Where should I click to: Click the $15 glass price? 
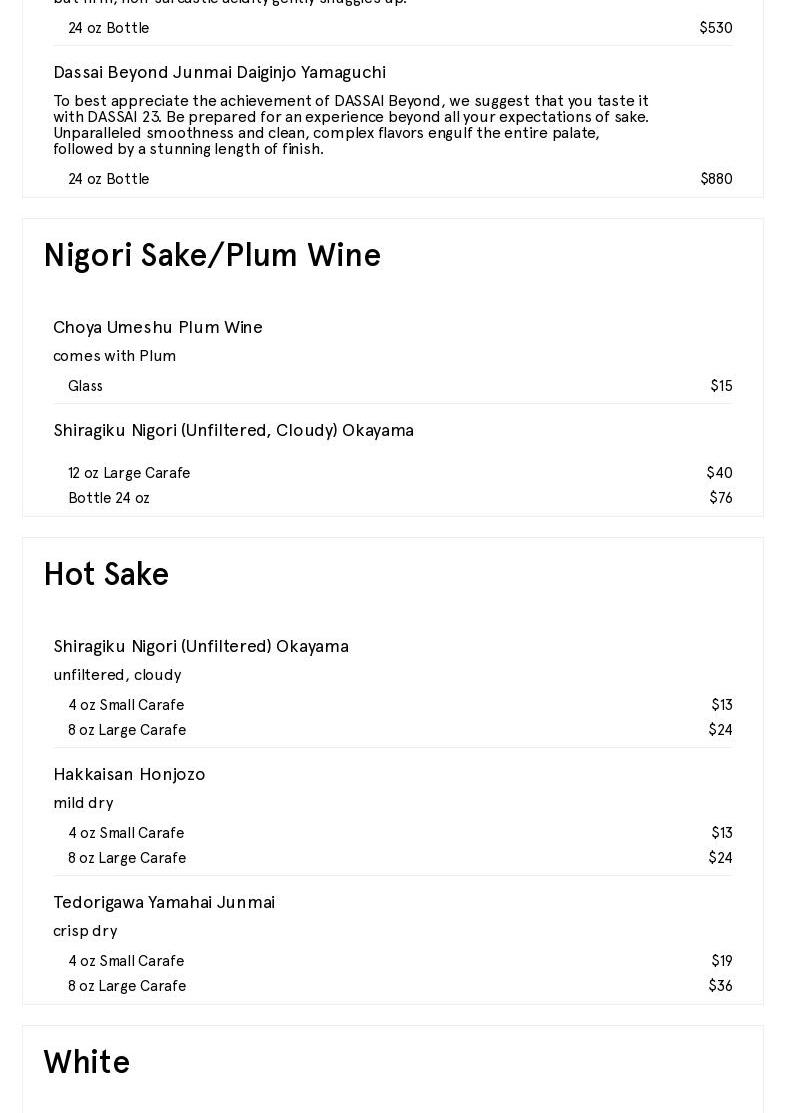pos(721,386)
